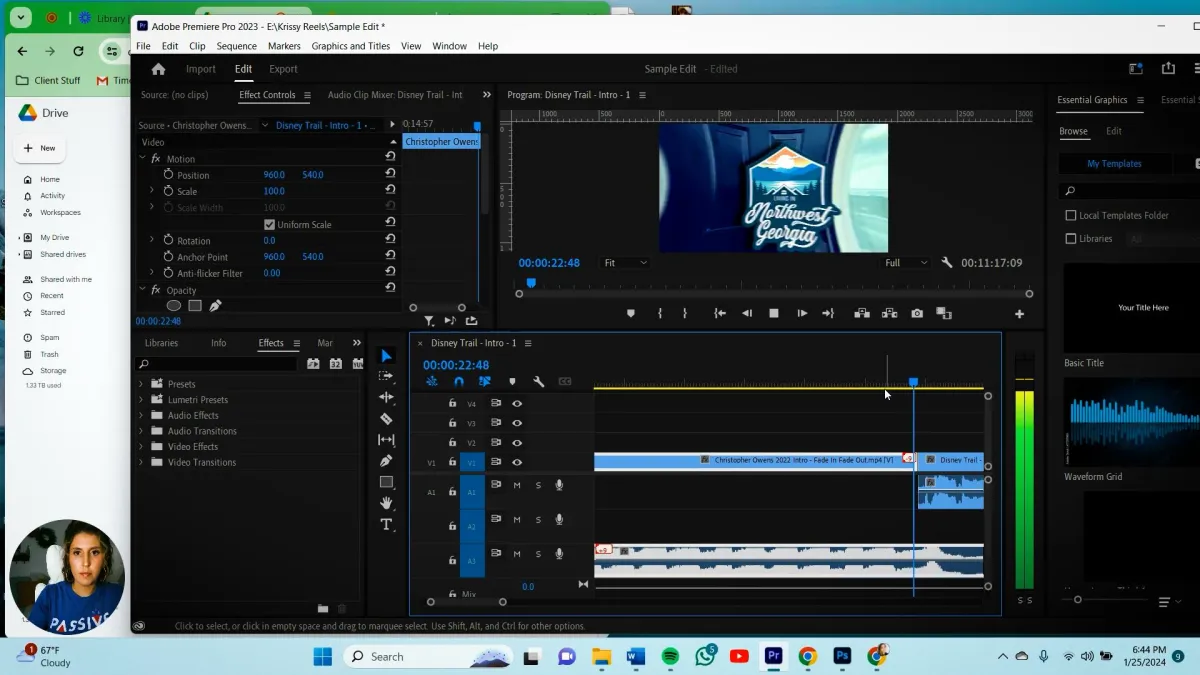Image resolution: width=1200 pixels, height=675 pixels.
Task: Select the Ripple Edit tool
Action: coord(386,398)
